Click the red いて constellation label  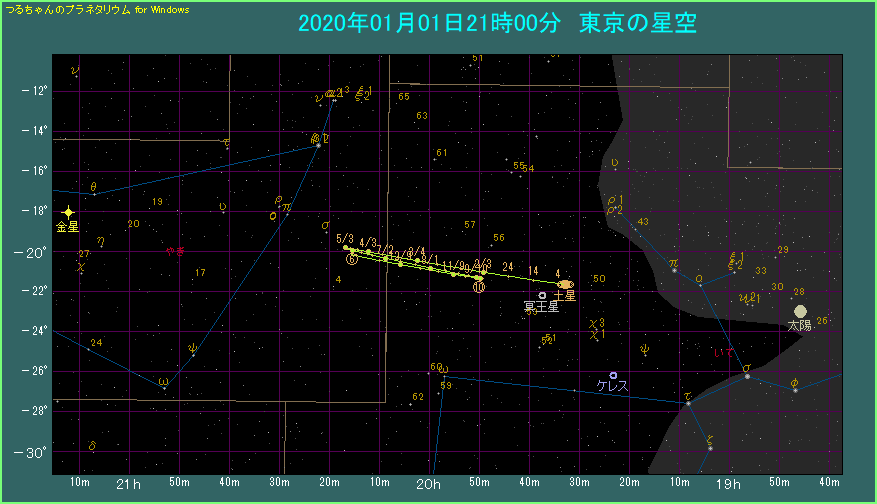coord(724,353)
